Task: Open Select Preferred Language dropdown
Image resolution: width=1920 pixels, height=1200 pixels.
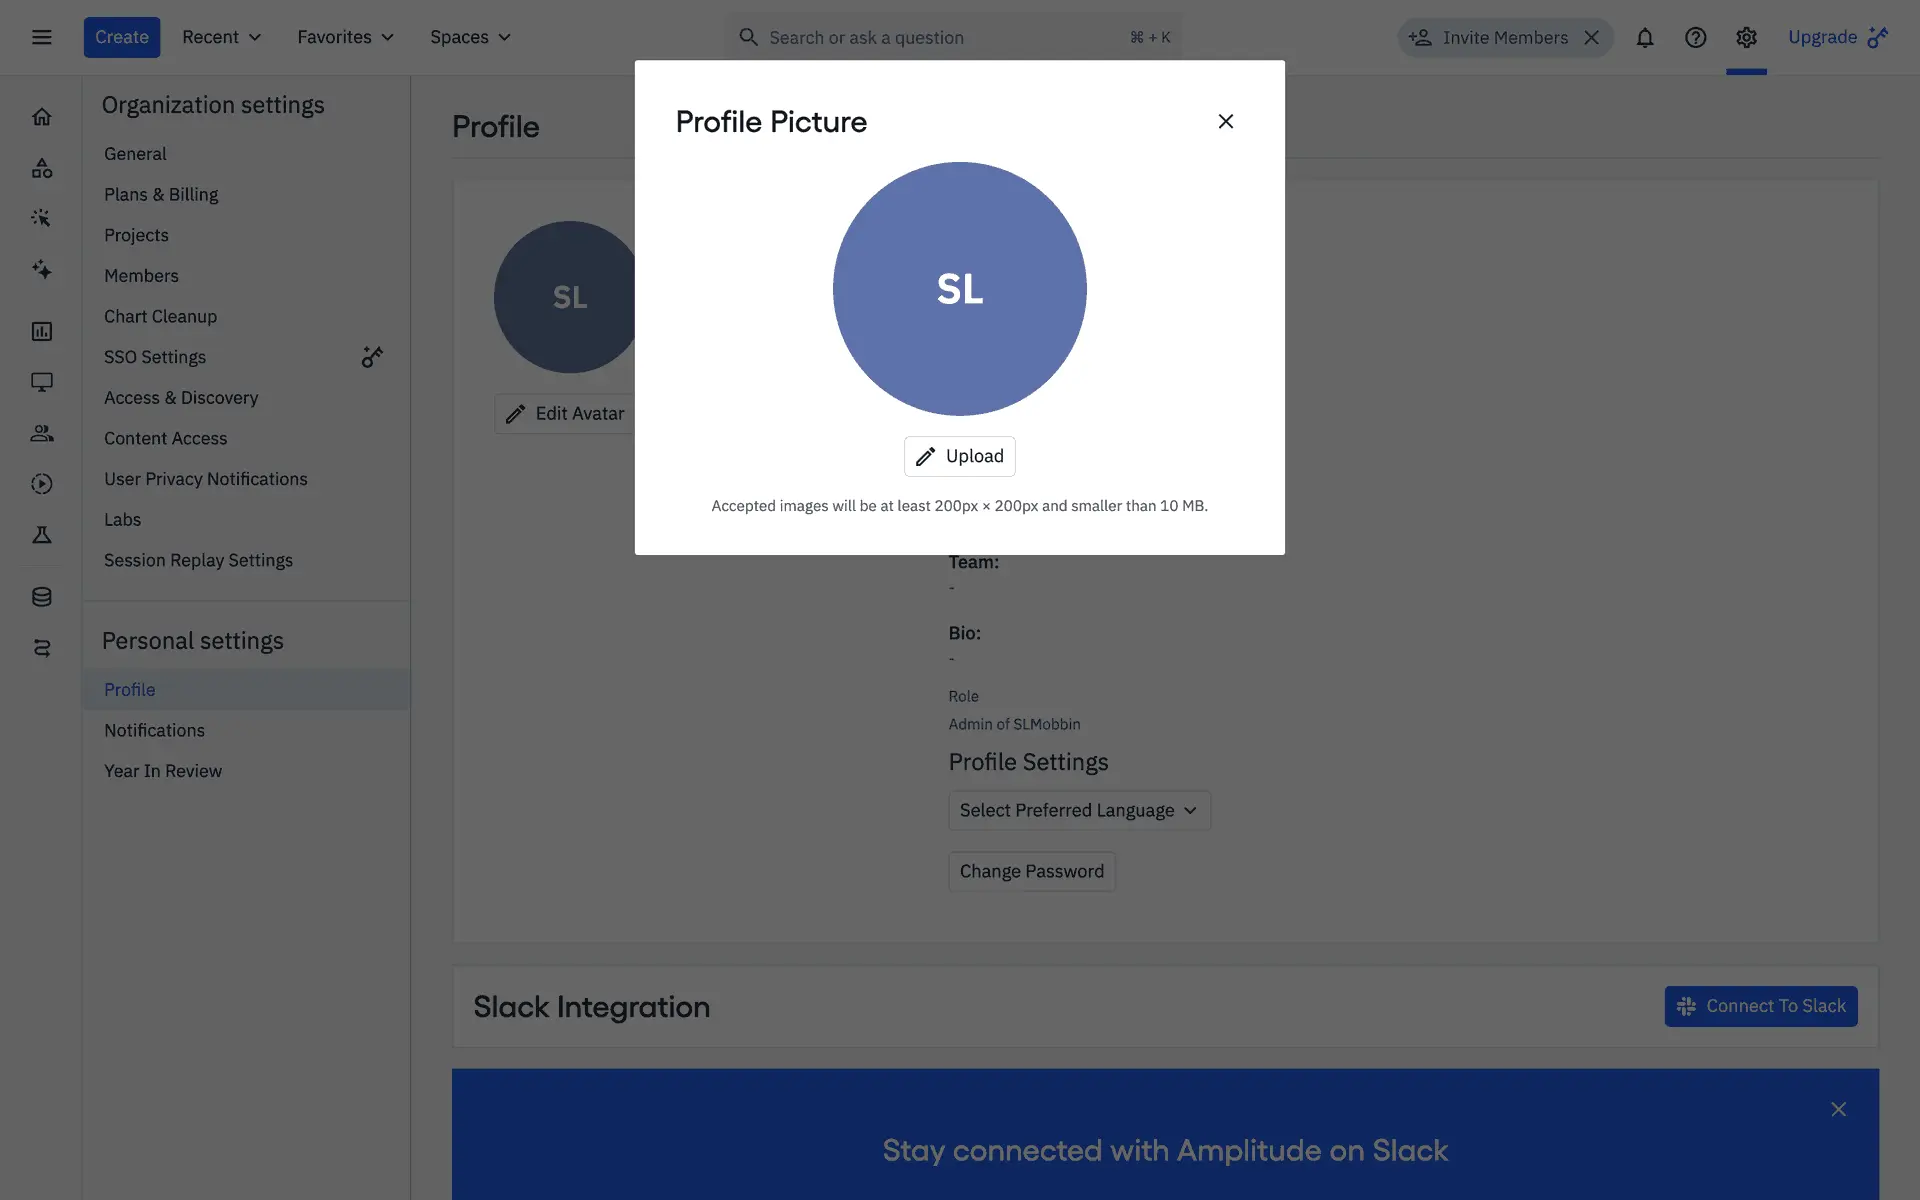Action: click(1078, 811)
